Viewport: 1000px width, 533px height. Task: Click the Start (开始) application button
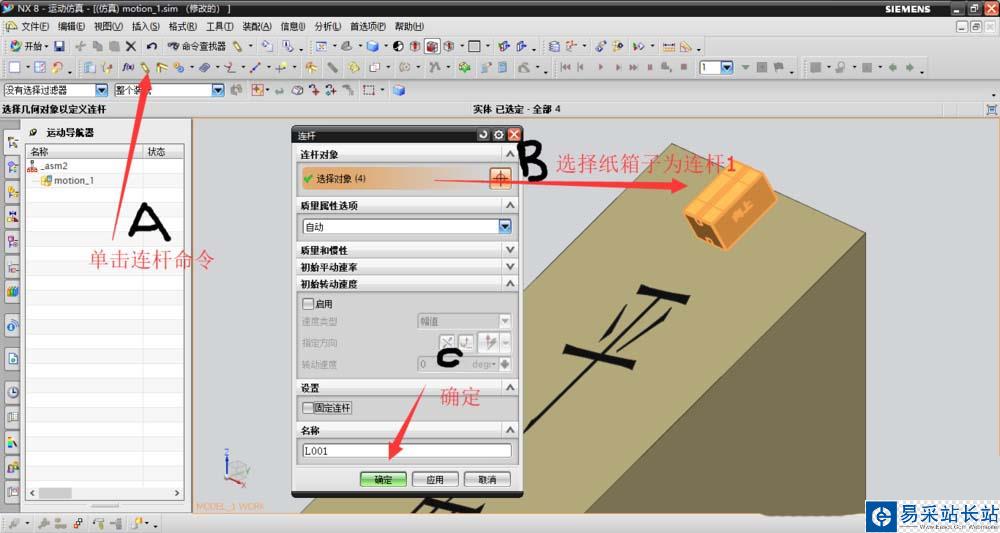[27, 46]
